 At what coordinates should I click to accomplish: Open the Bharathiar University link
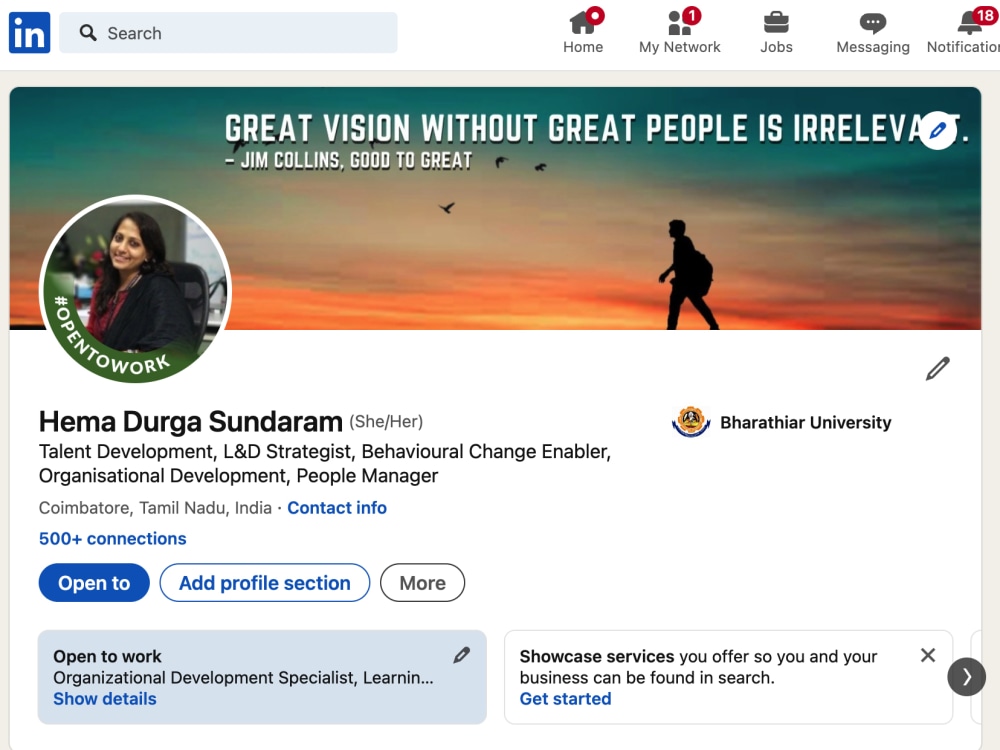click(805, 422)
